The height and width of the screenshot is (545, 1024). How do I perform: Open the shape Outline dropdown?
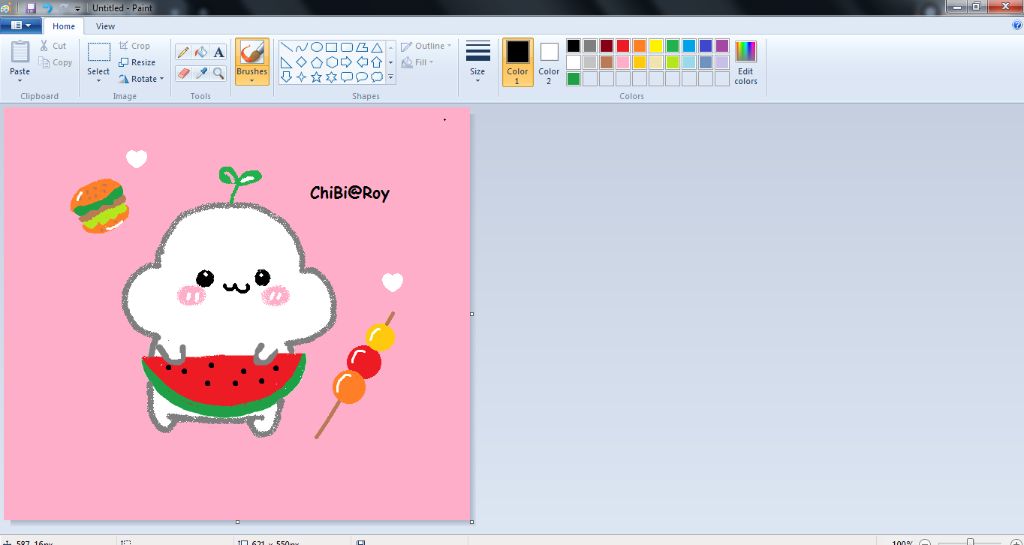pos(426,46)
